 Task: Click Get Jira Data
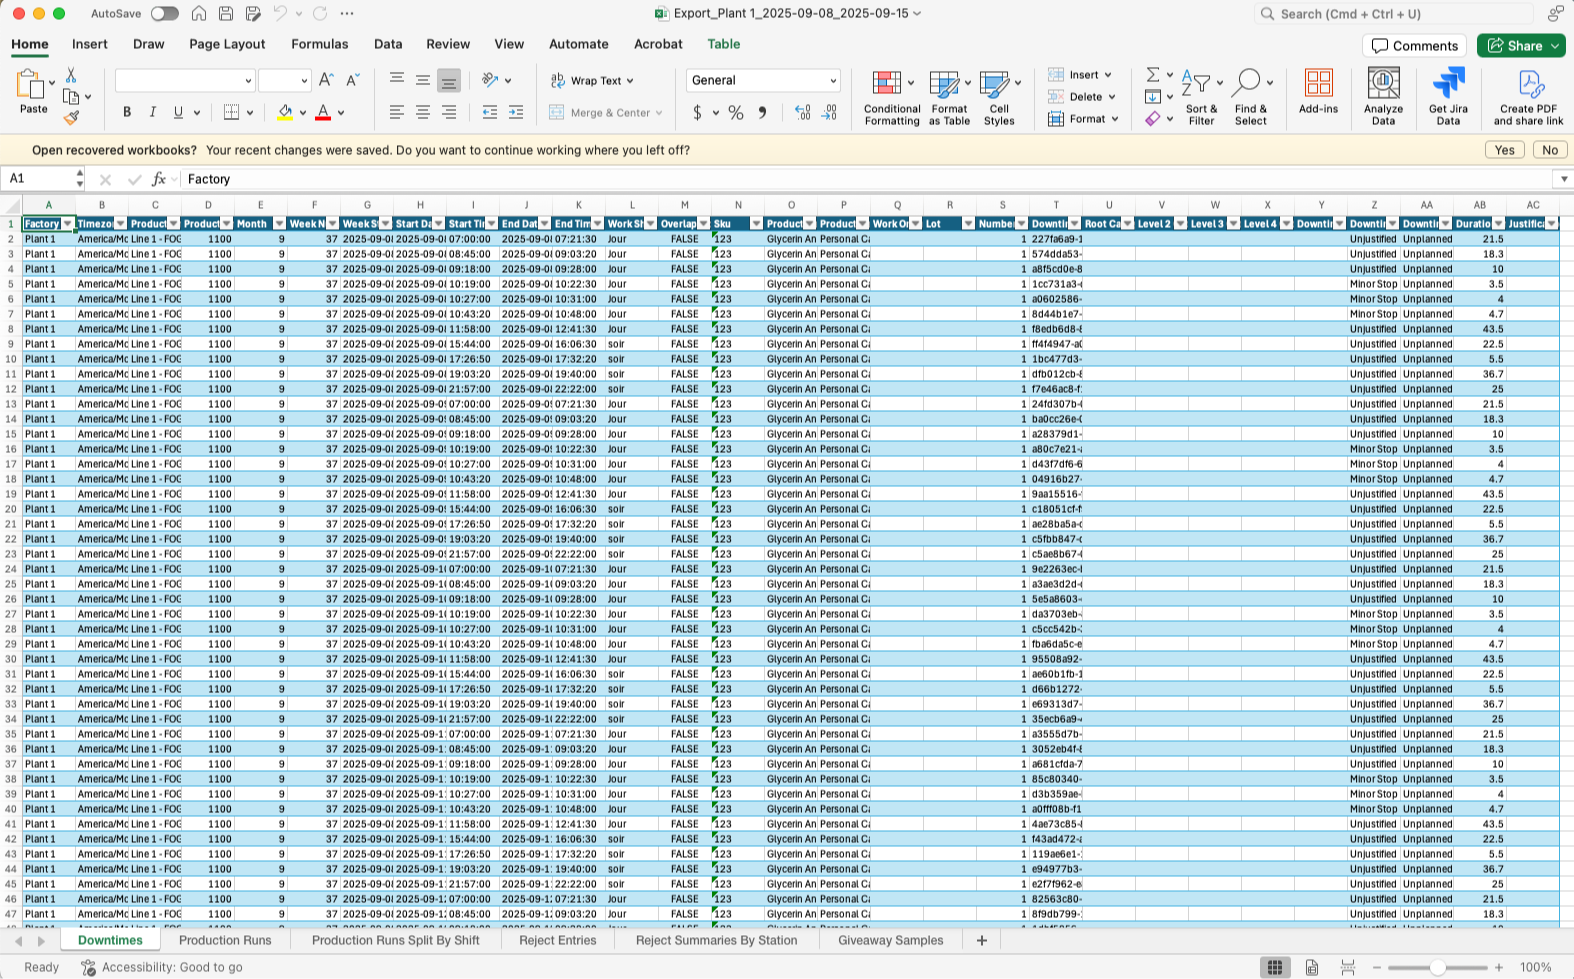pos(1448,98)
